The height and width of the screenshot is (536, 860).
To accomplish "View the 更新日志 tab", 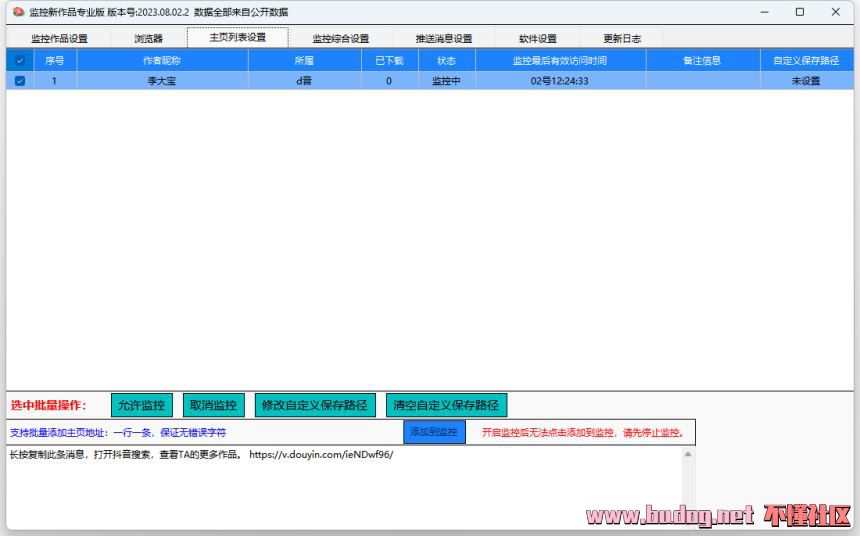I will 622,39.
